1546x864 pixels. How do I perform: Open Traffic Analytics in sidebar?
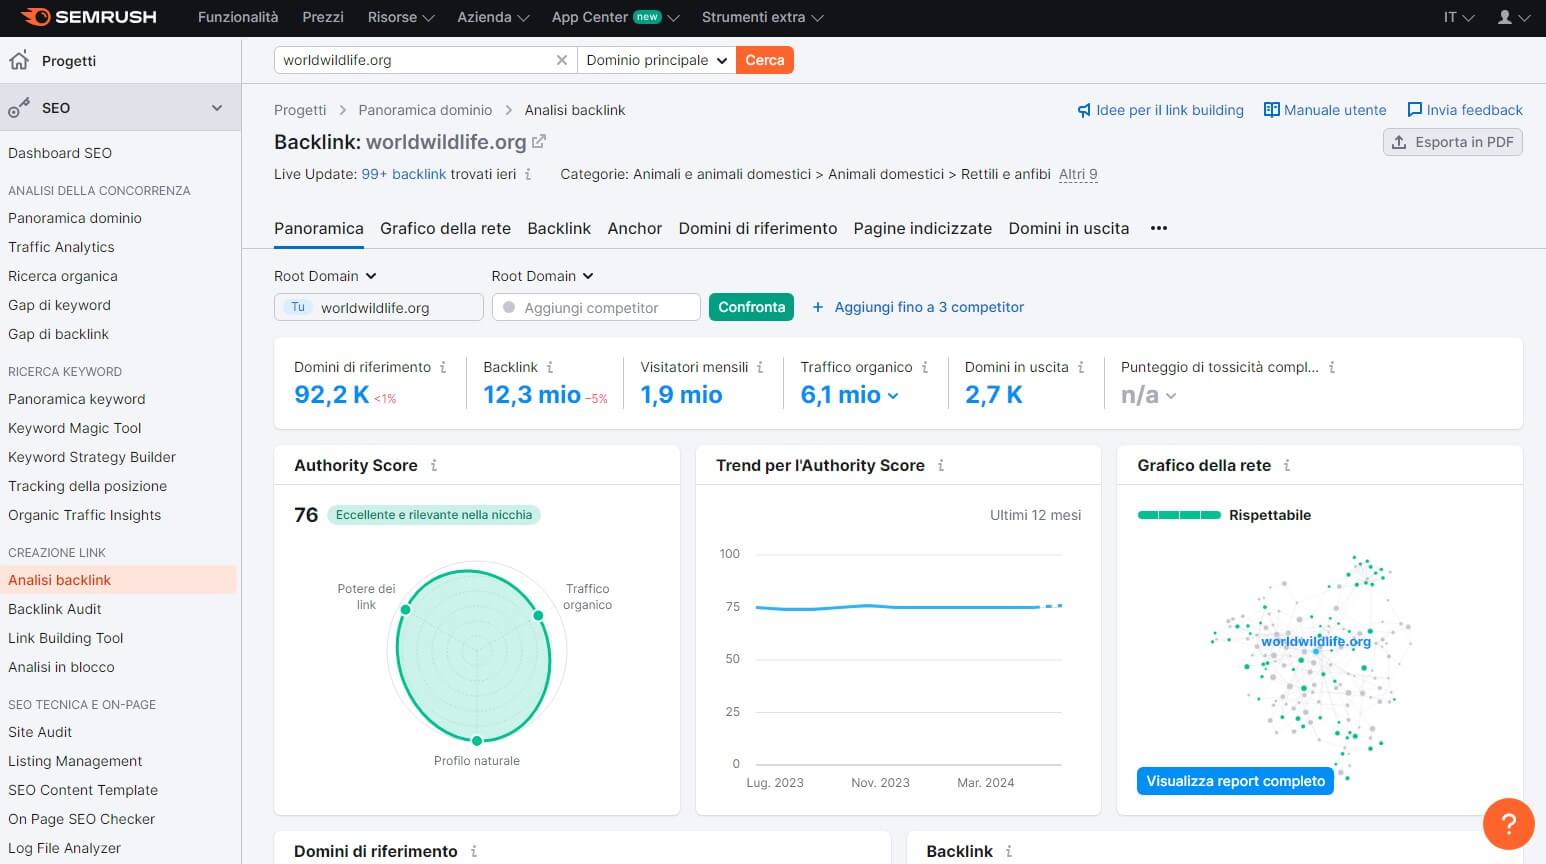(x=61, y=247)
